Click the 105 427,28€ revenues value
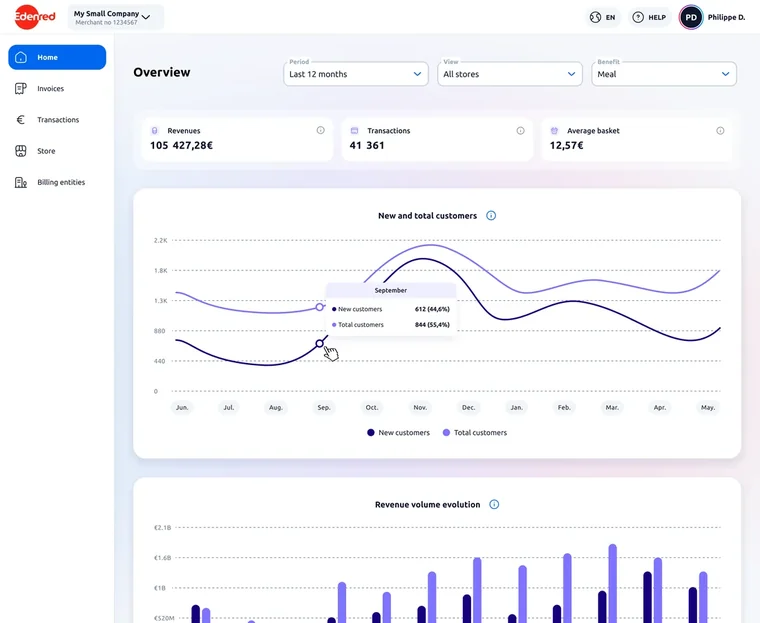The image size is (760, 623). click(181, 145)
